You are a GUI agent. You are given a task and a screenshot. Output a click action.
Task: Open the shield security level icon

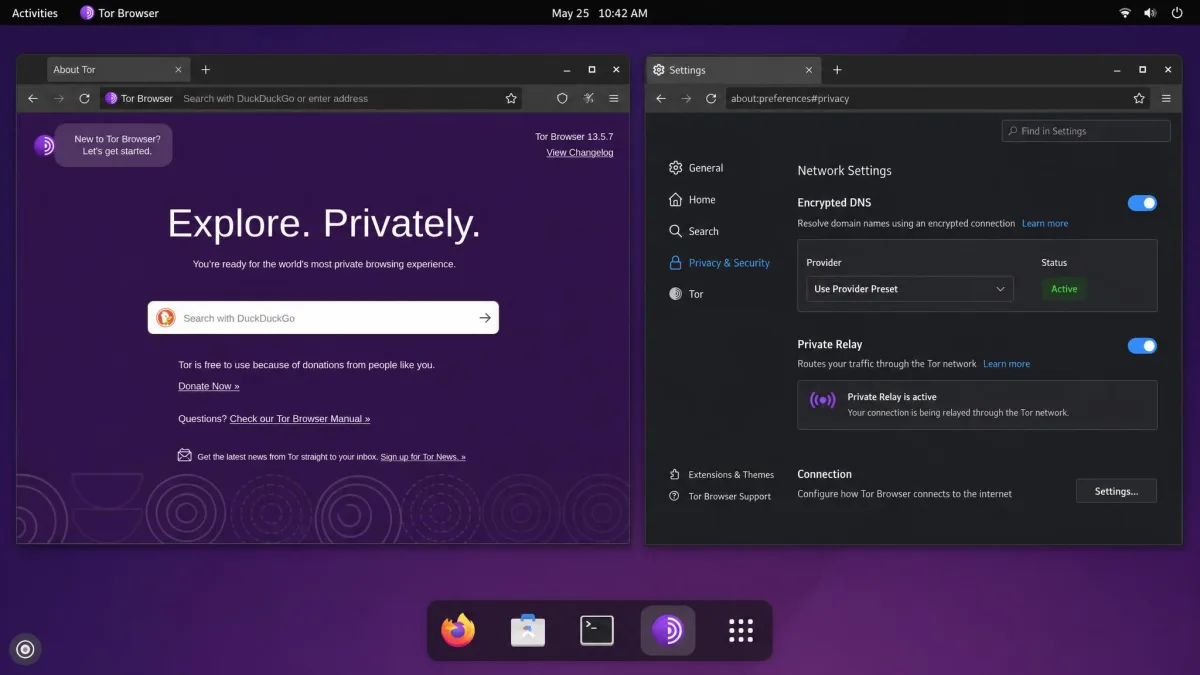562,98
